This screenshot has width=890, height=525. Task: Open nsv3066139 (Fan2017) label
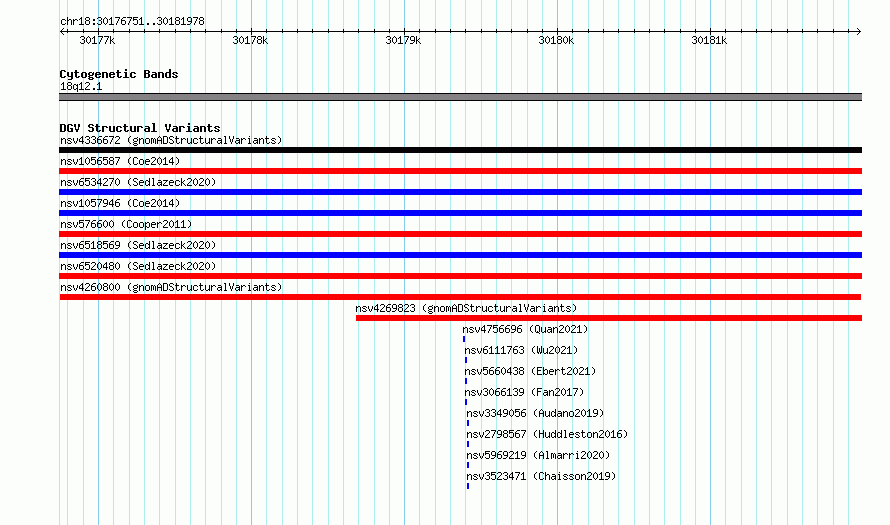524,392
